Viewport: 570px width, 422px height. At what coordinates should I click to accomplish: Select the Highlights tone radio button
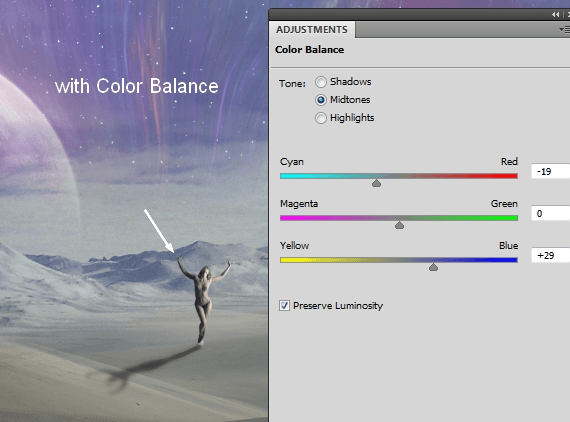click(321, 118)
